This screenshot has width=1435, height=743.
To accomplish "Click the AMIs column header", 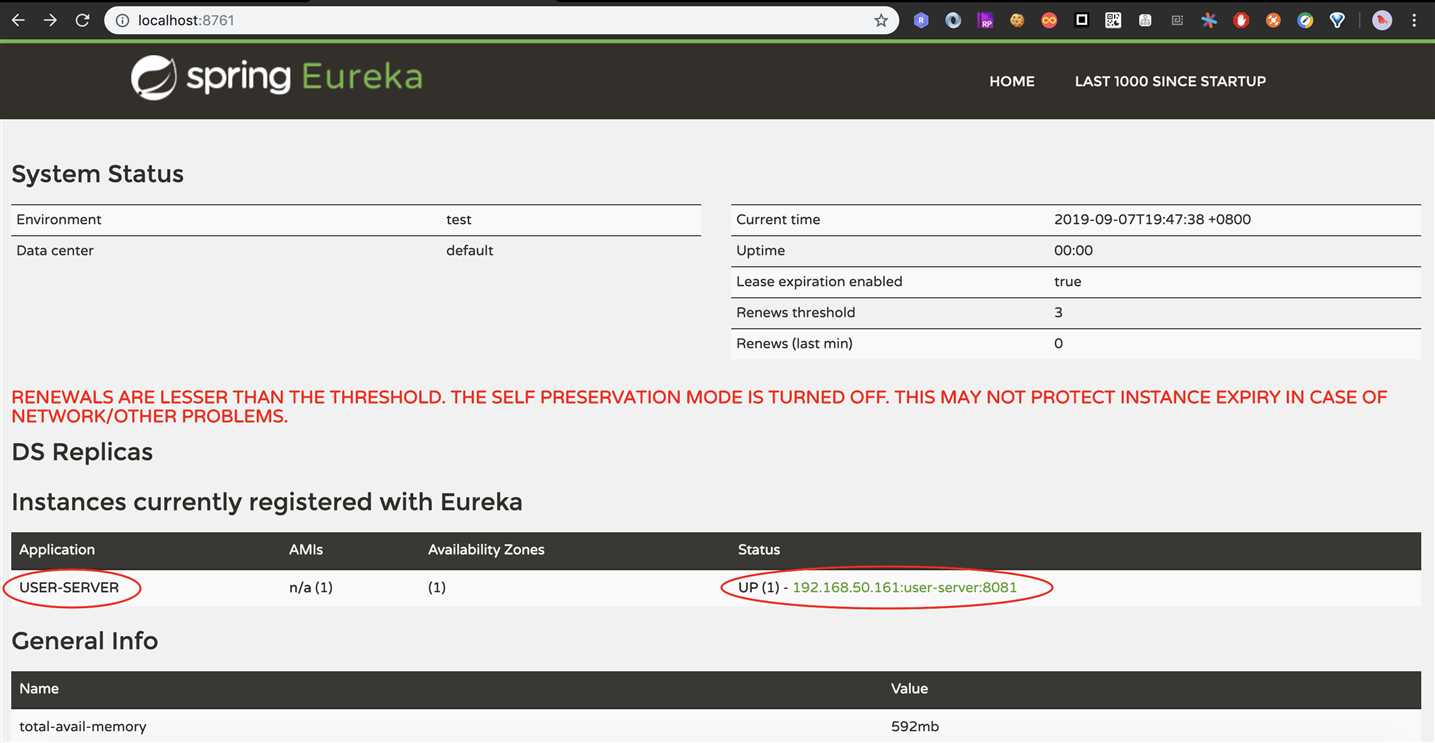I will (x=306, y=549).
